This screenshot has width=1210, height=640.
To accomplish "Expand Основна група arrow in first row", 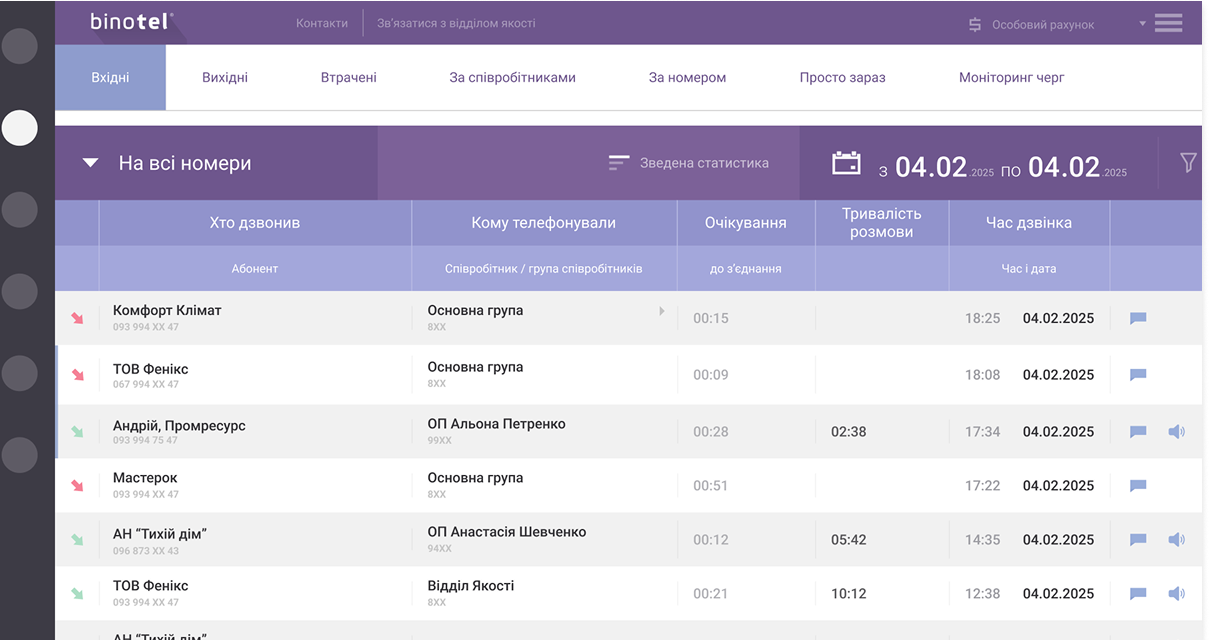I will pos(662,311).
